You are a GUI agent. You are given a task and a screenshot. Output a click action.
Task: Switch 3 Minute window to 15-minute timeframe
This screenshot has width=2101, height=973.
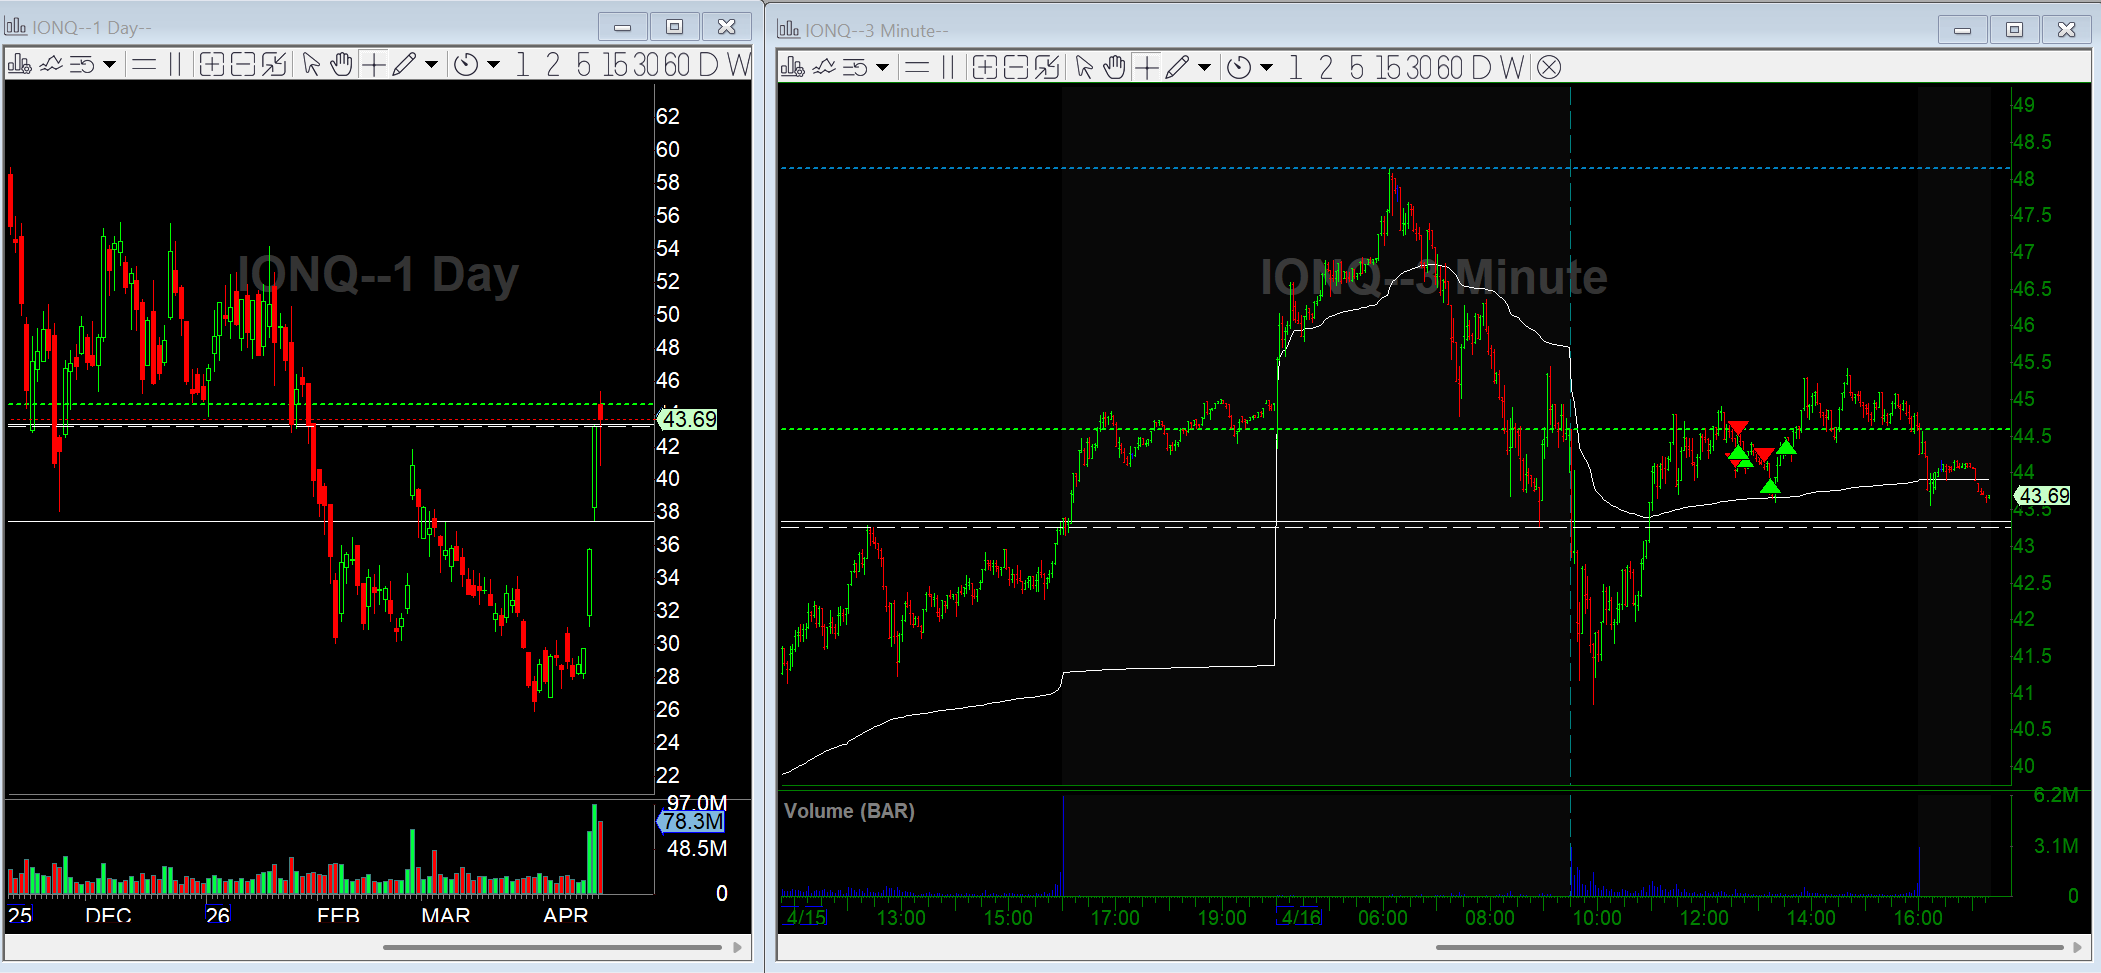coord(1388,67)
